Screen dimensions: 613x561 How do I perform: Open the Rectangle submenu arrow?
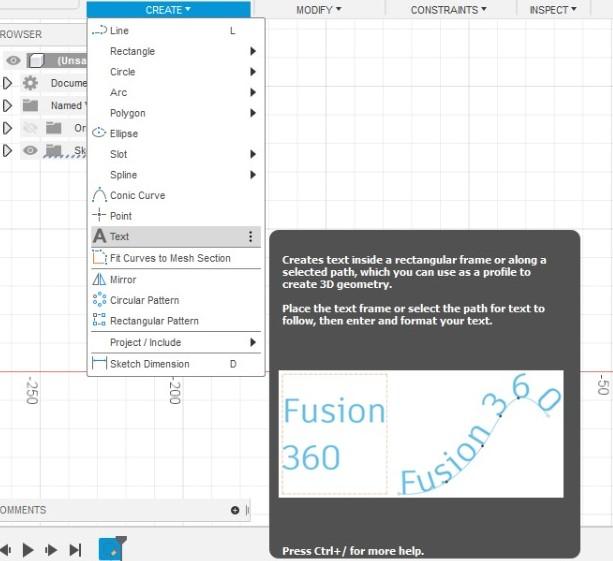point(253,51)
